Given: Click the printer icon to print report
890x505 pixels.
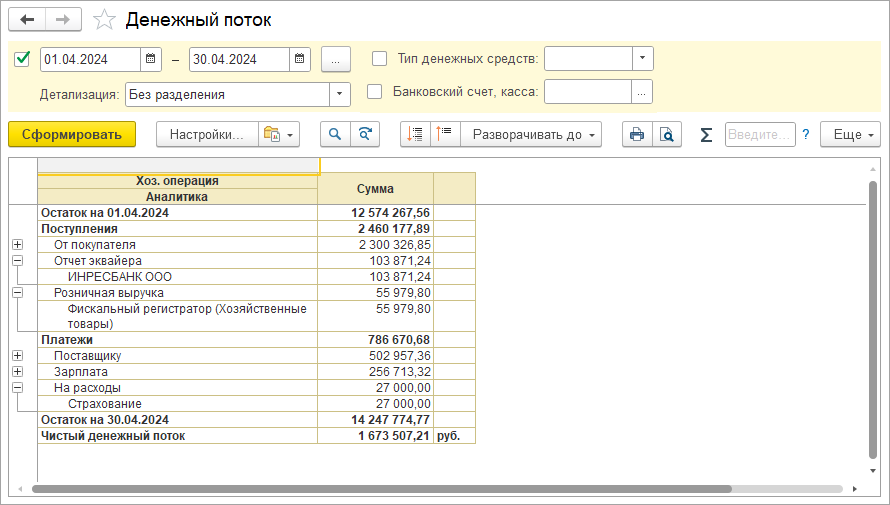Looking at the screenshot, I should pyautogui.click(x=636, y=134).
